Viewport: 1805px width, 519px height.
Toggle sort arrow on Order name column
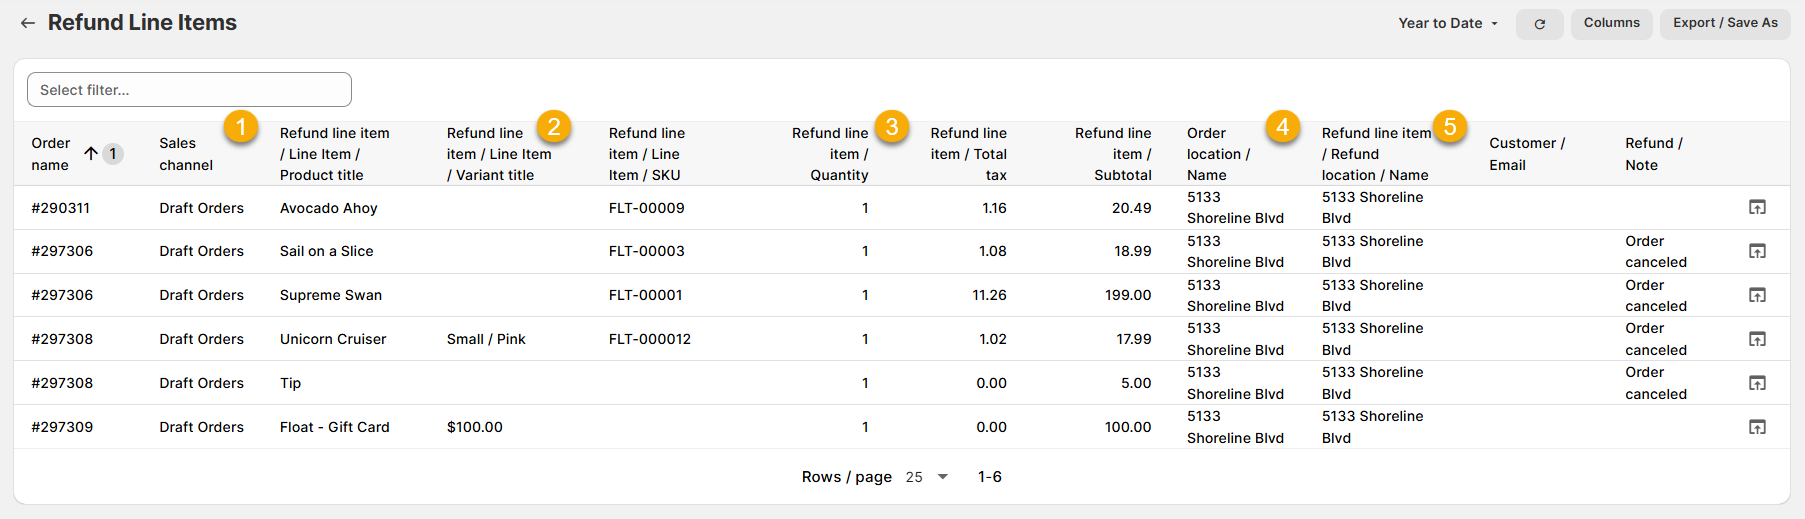91,154
